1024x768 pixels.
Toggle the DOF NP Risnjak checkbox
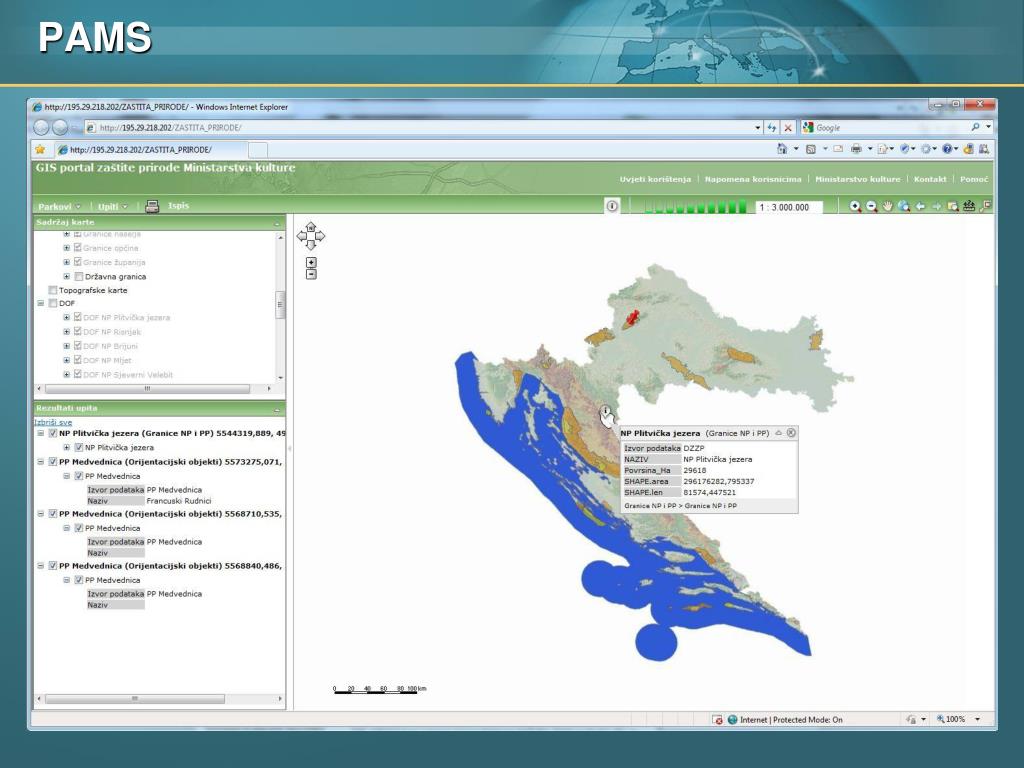pyautogui.click(x=78, y=331)
